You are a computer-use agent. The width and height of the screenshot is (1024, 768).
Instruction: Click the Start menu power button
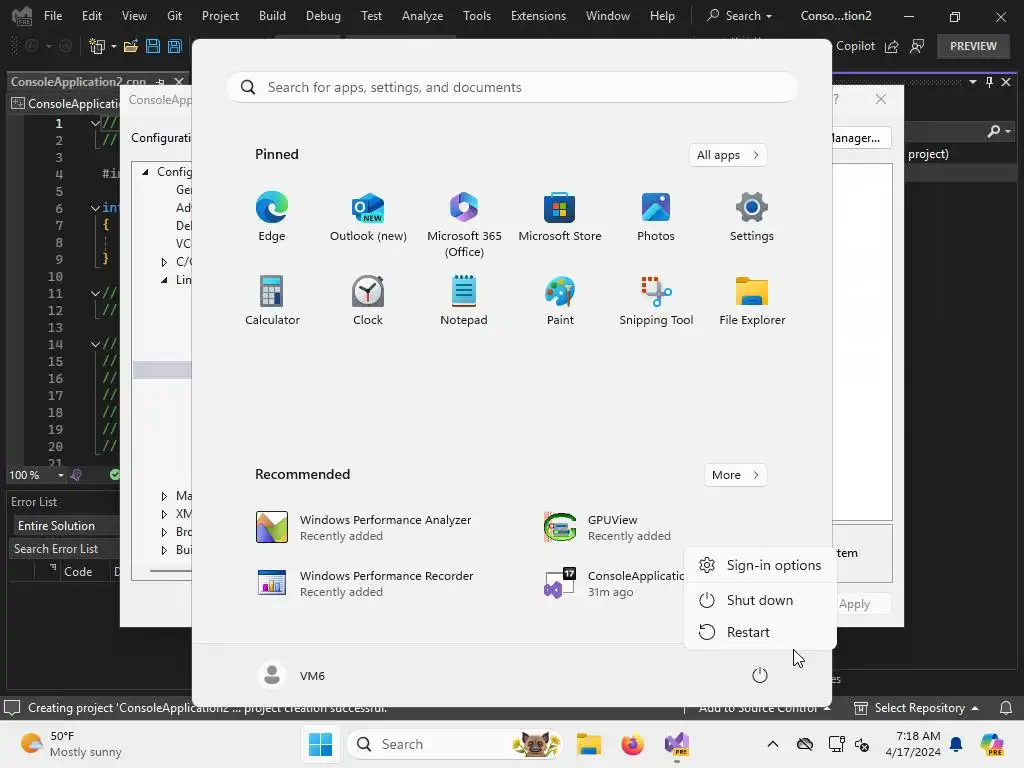click(760, 675)
